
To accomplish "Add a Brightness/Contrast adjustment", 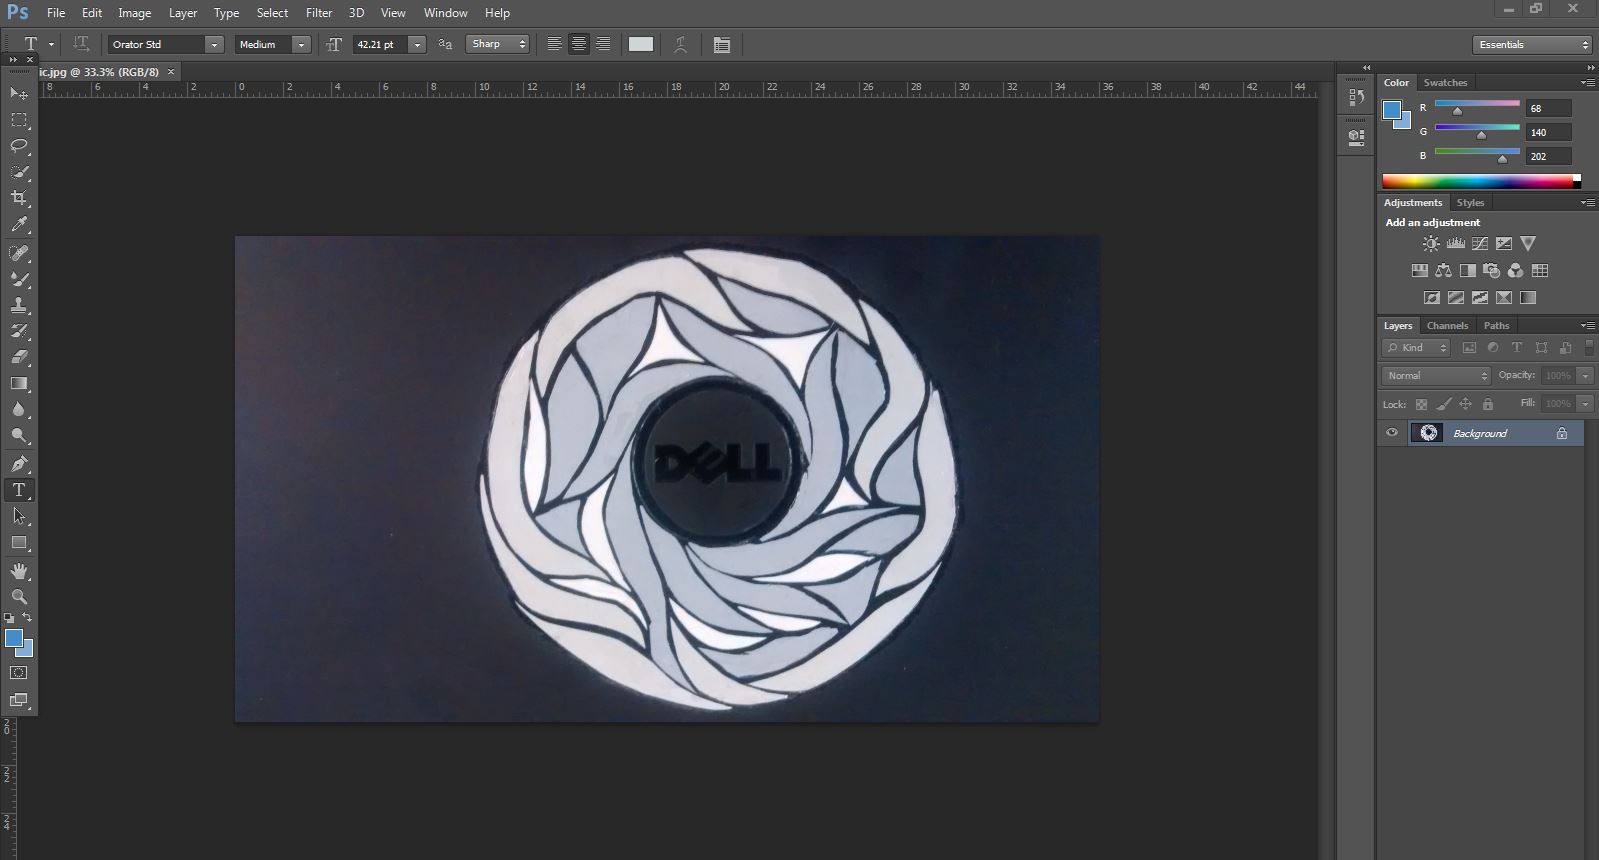I will (x=1431, y=244).
